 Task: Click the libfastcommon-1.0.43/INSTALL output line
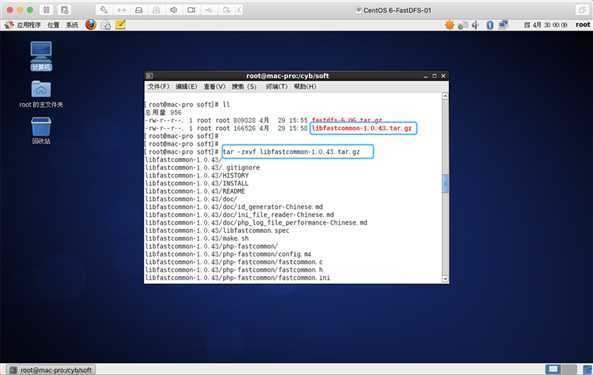(197, 183)
